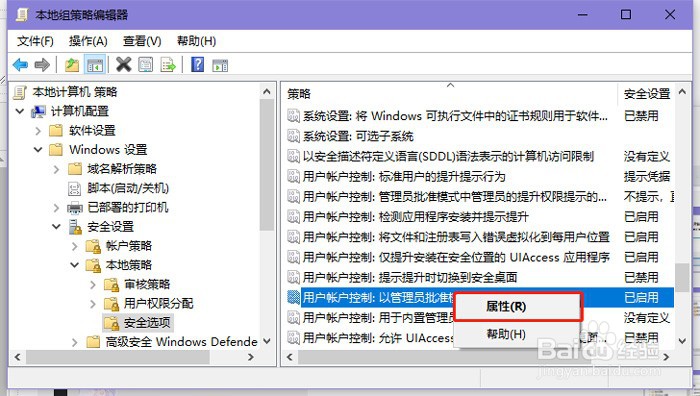Toggle show/hide console tree icon
Screen dimensions: 700x396
pos(95,65)
